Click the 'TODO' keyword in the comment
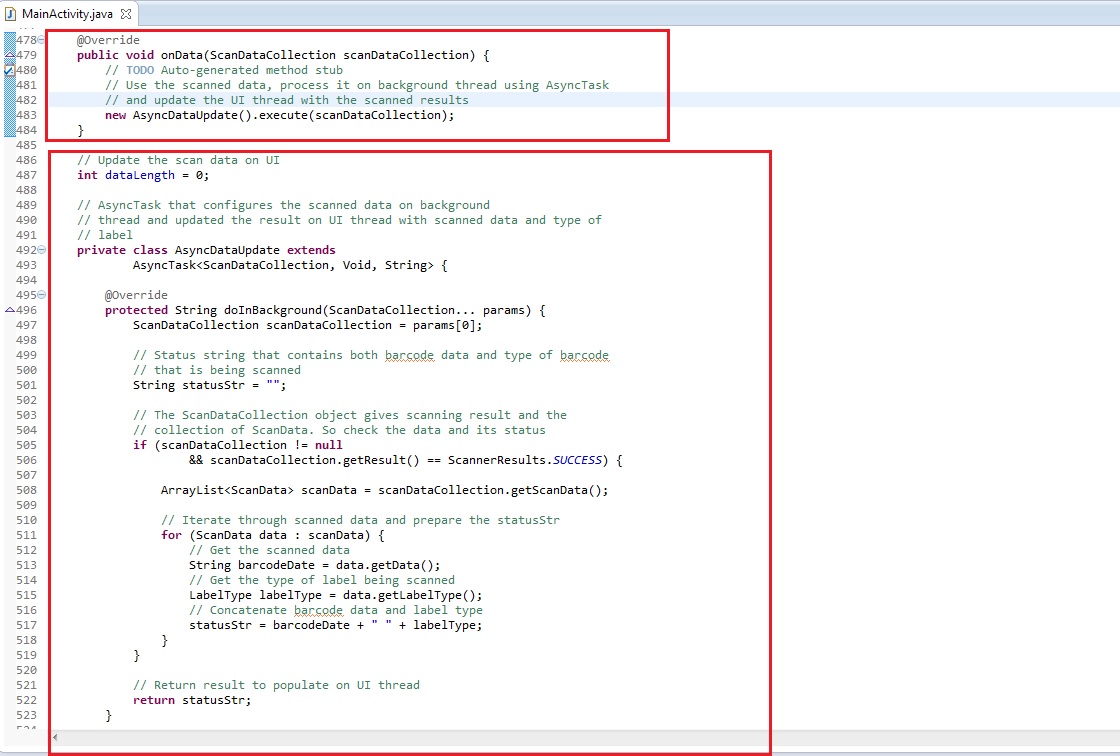This screenshot has height=756, width=1120. point(140,70)
